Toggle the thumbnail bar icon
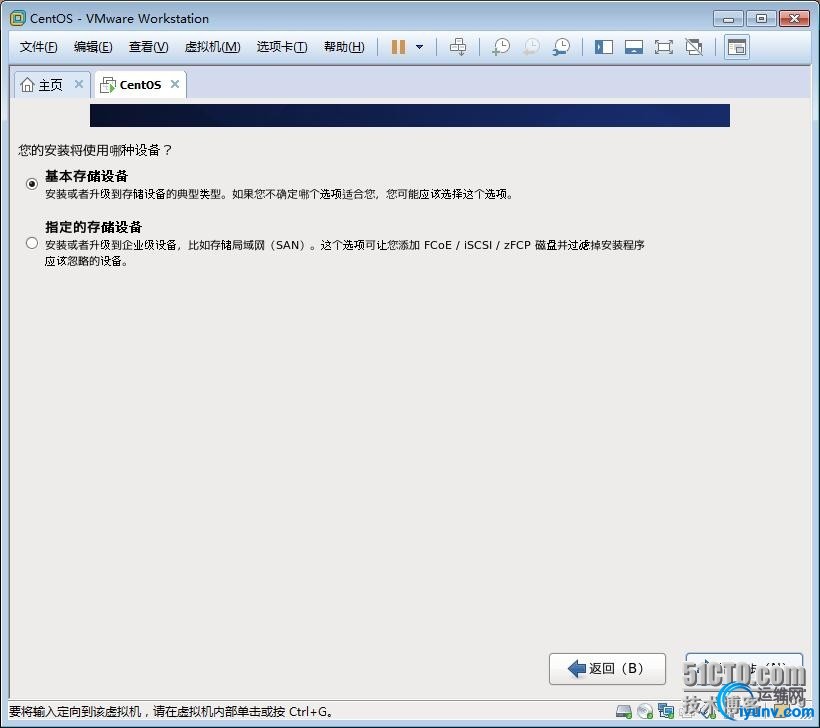Viewport: 820px width, 728px height. [633, 47]
